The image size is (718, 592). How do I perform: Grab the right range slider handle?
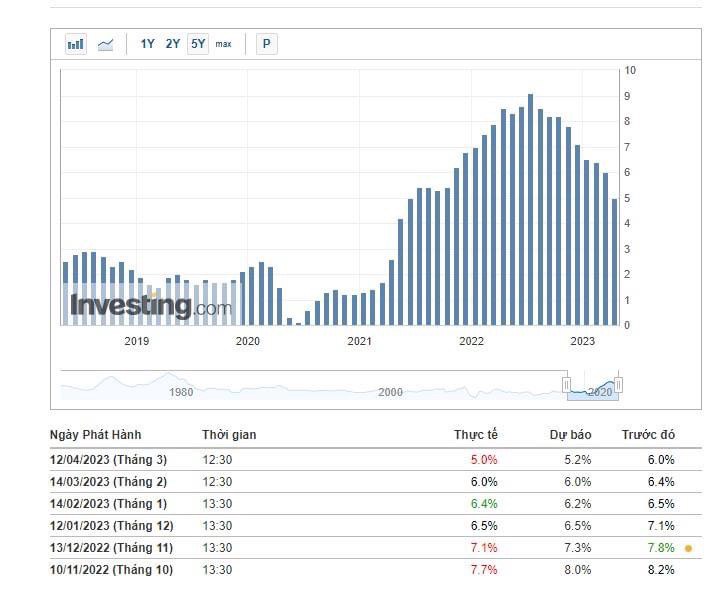(618, 385)
